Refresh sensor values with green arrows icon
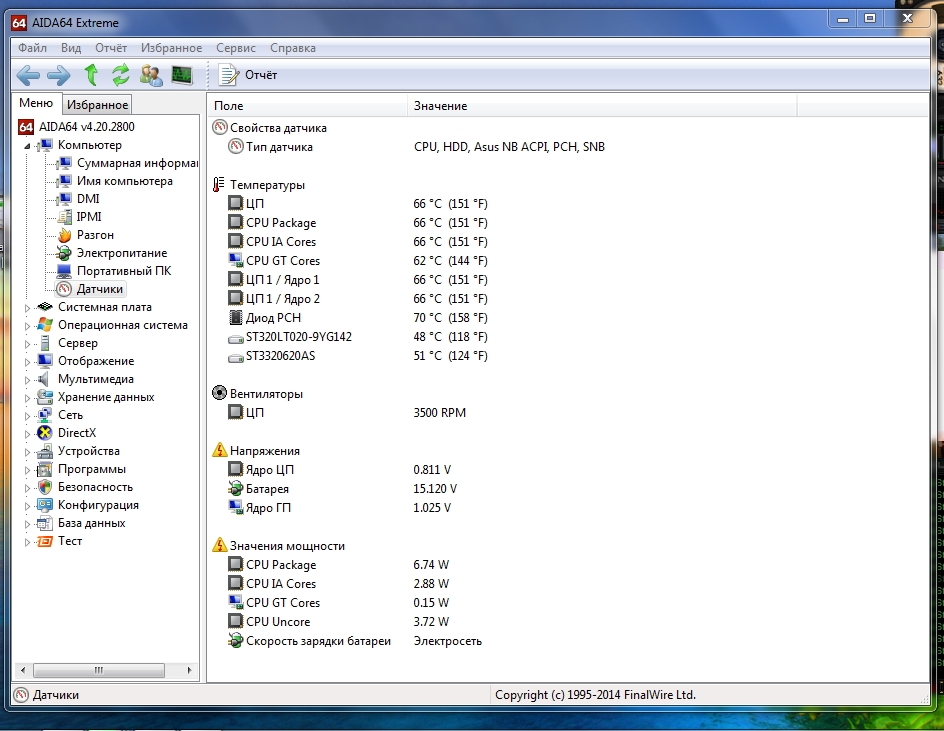This screenshot has width=944, height=731. (x=121, y=75)
